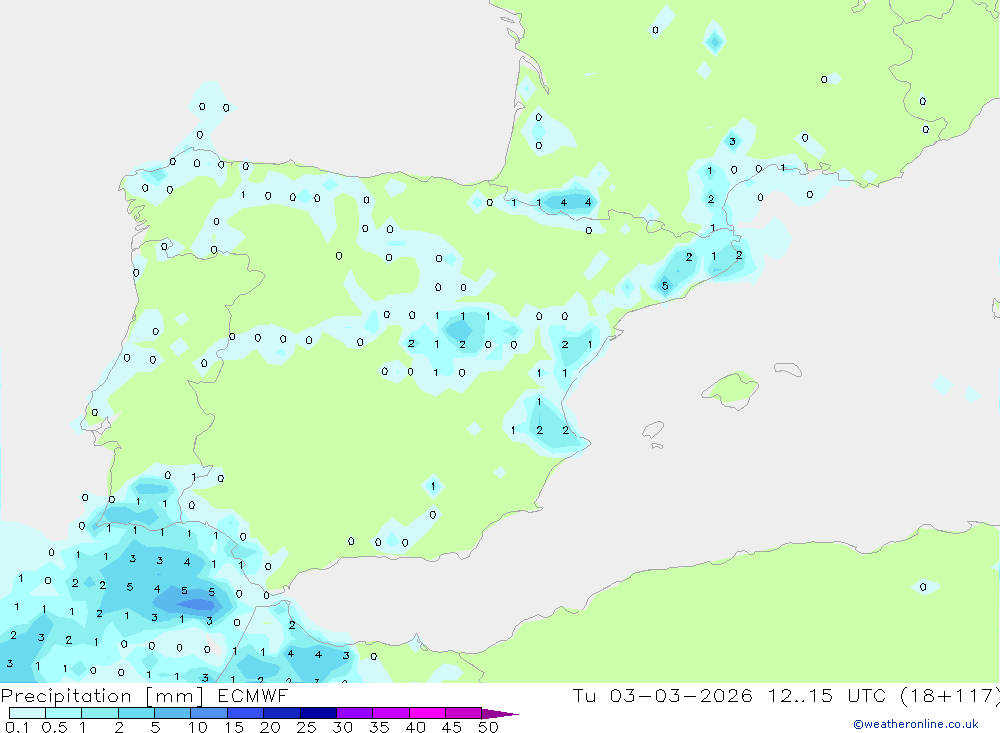Click the 1 to 2 mm legend swatch

[x=100, y=713]
